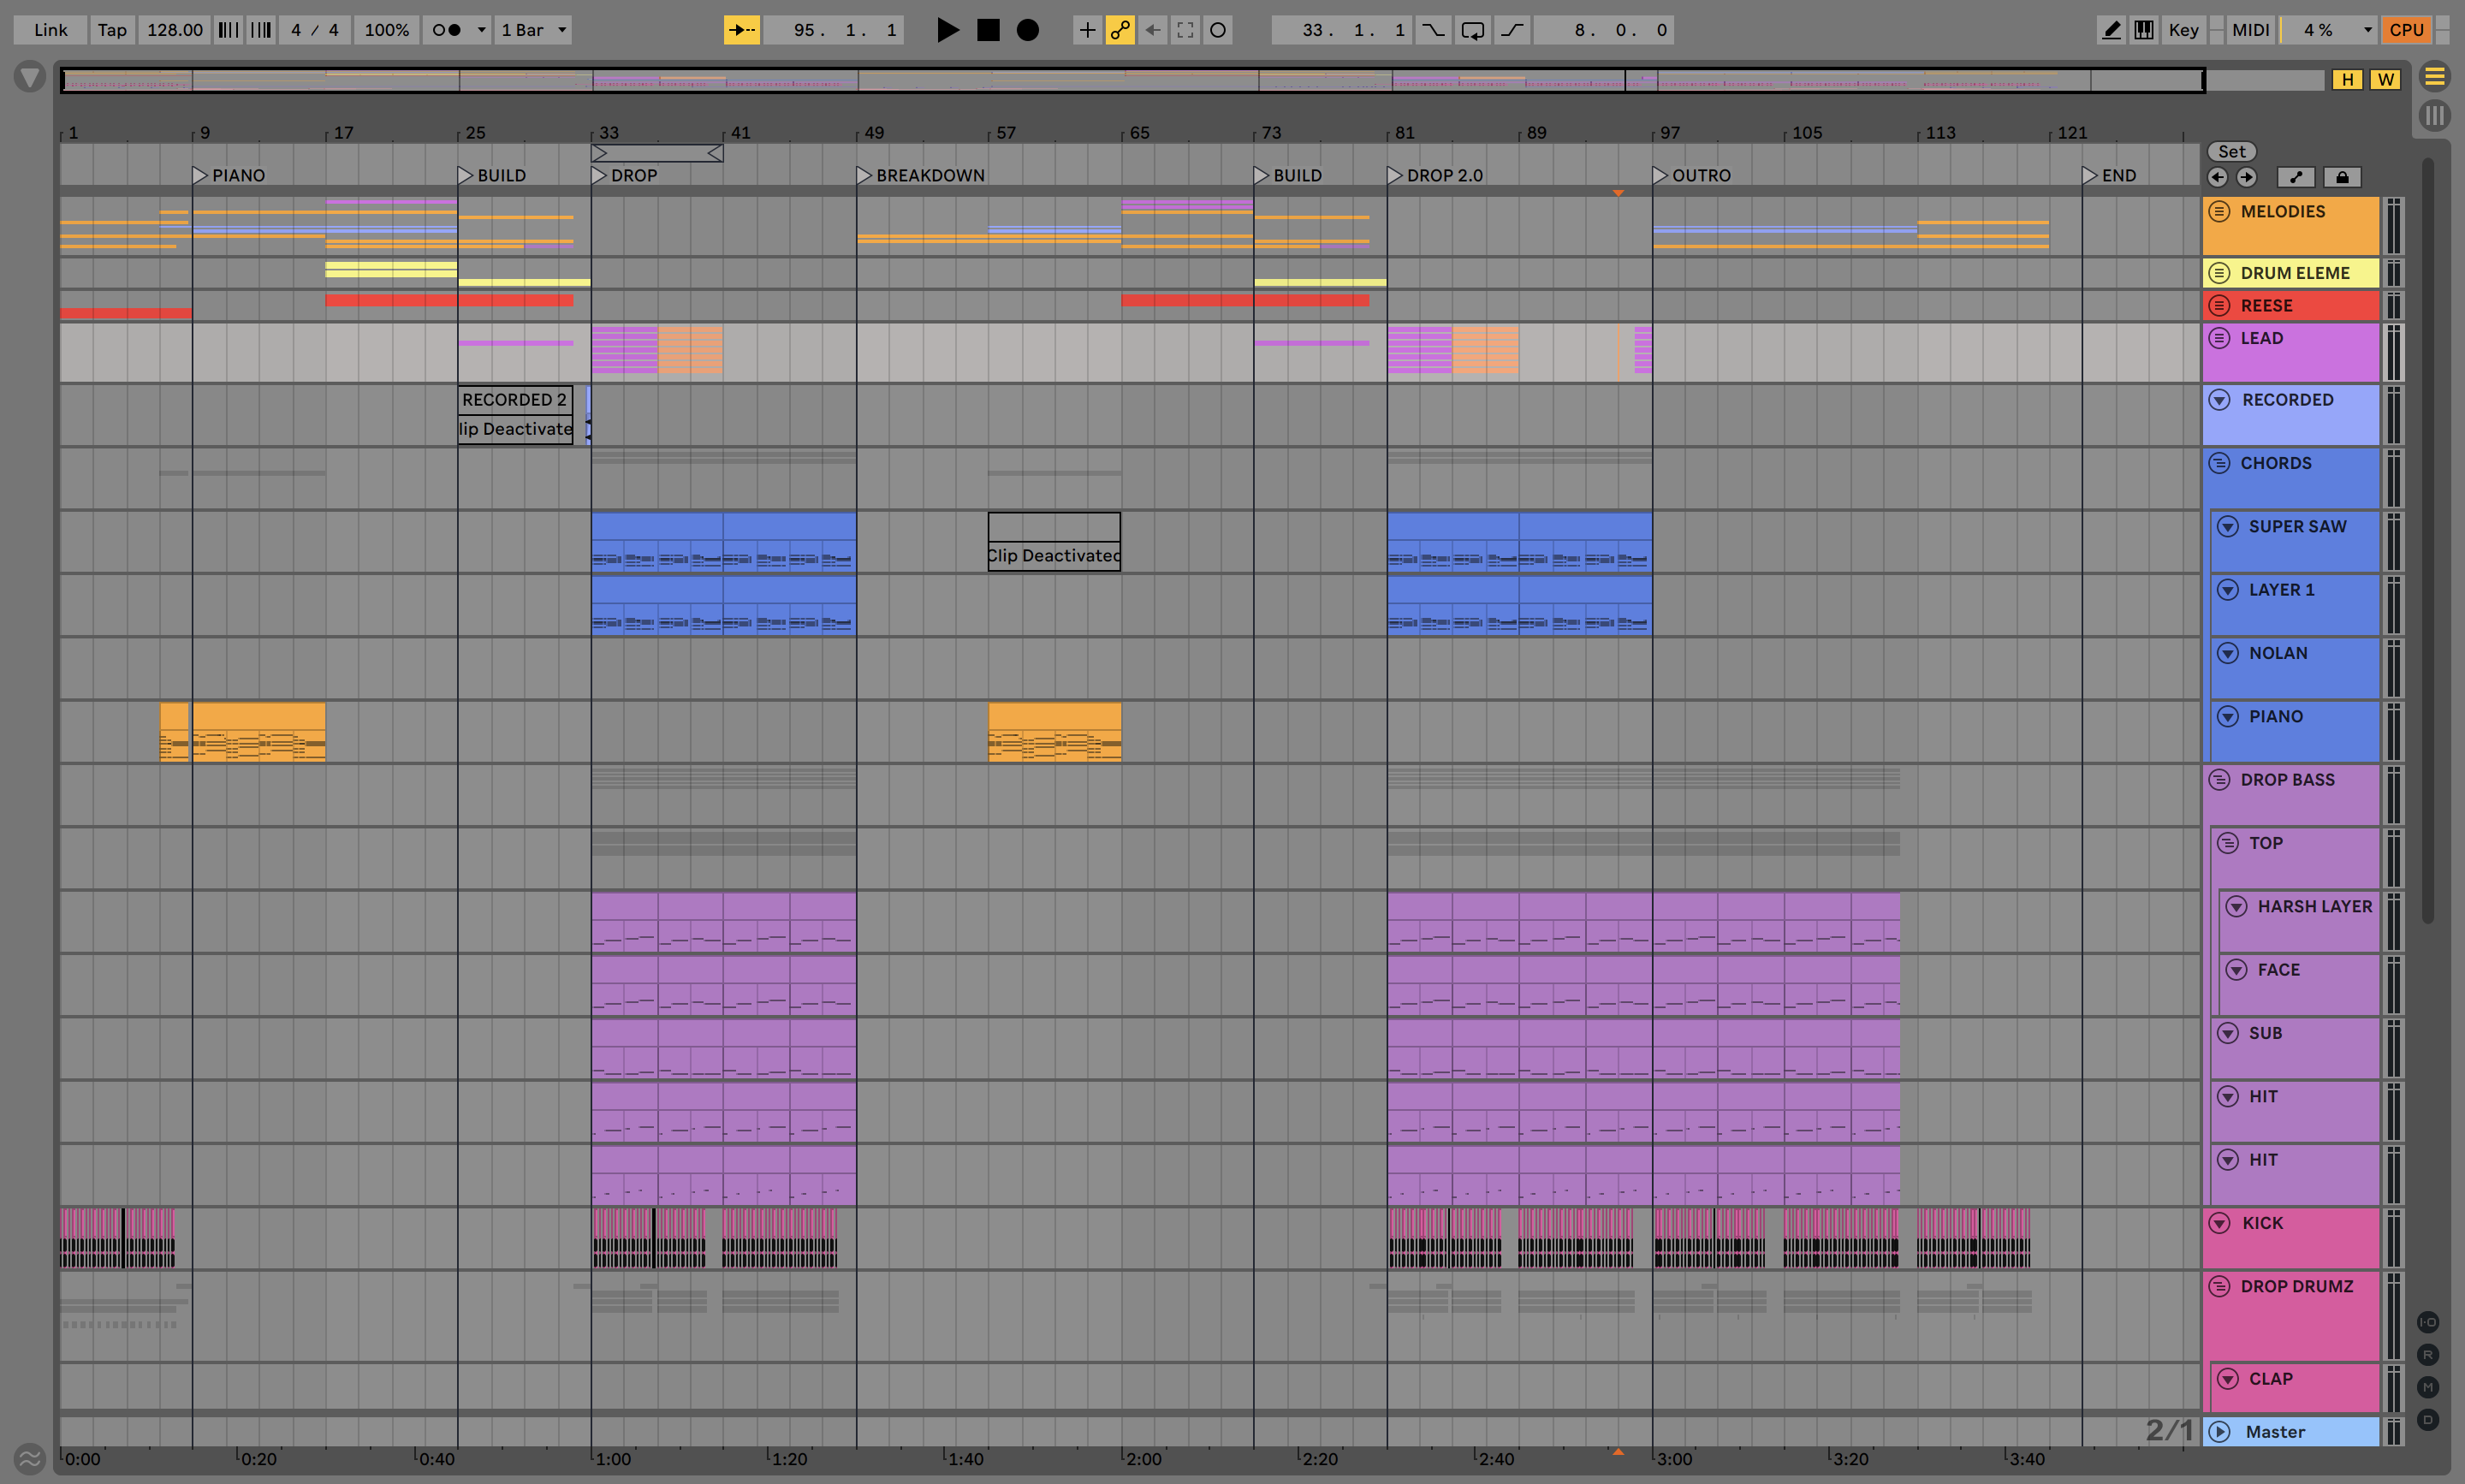Open Key map mode switch
Image resolution: width=2465 pixels, height=1484 pixels.
tap(2183, 30)
